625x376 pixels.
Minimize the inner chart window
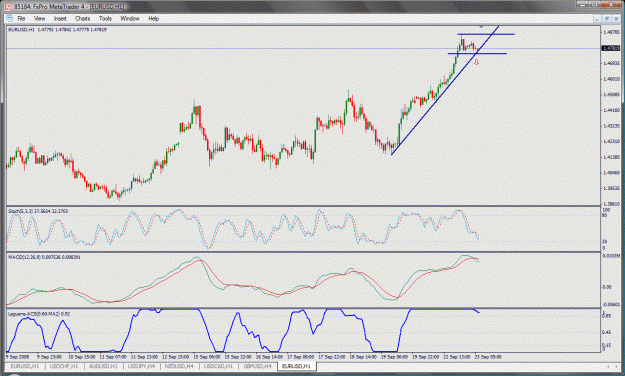pyautogui.click(x=597, y=18)
